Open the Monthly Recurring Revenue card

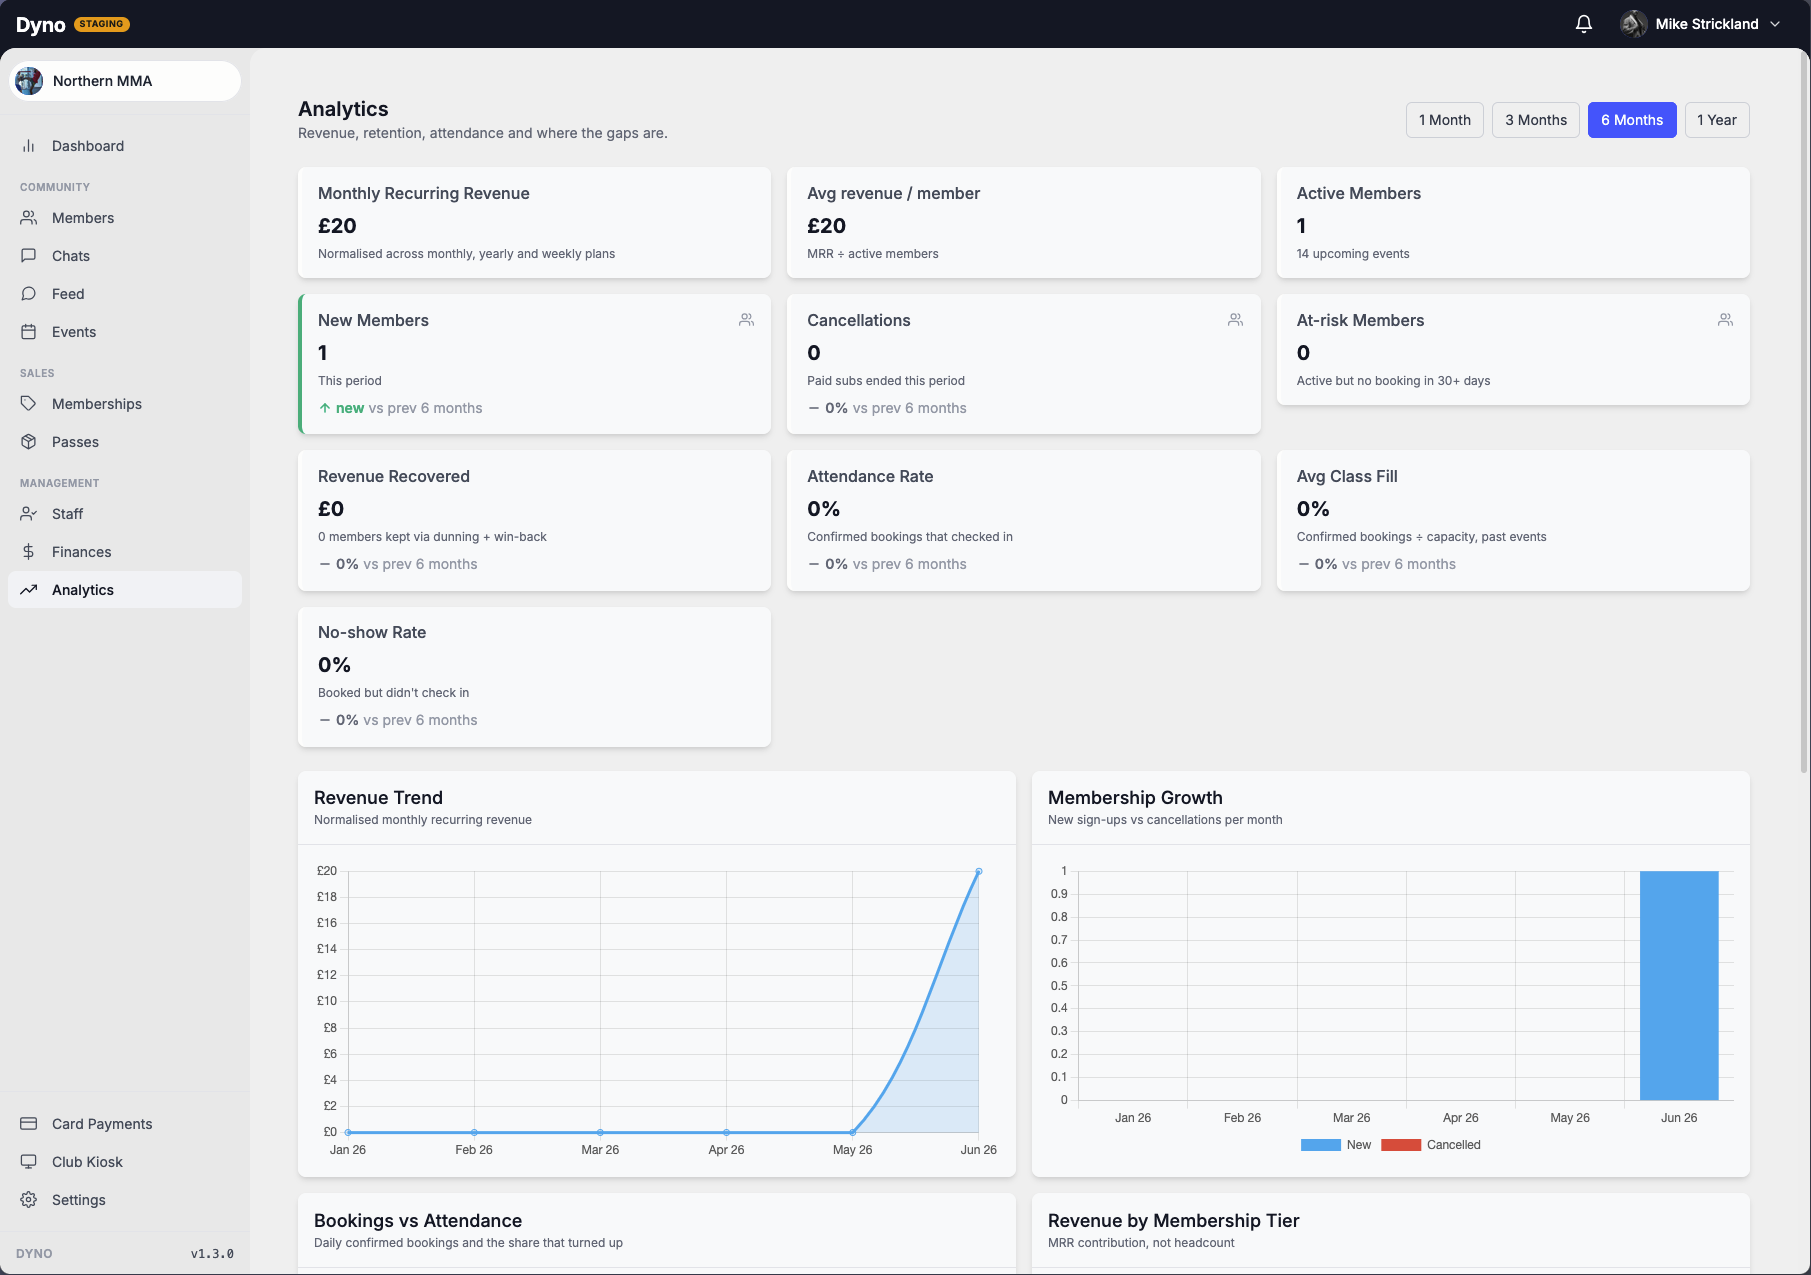(534, 222)
